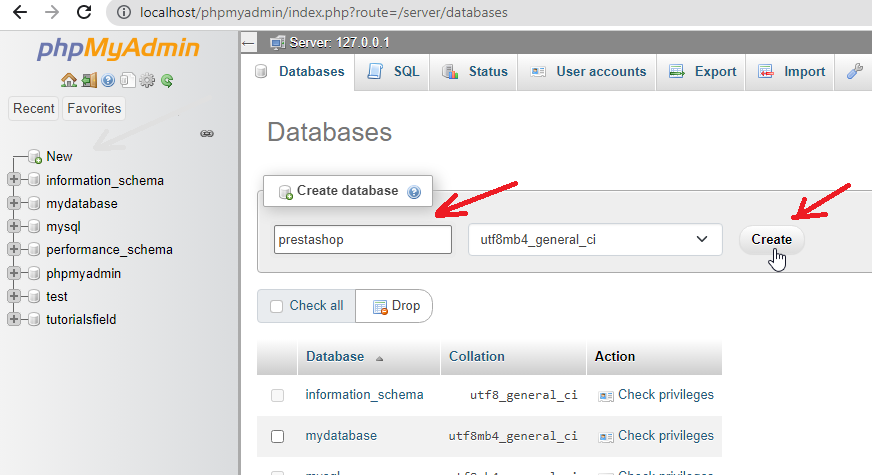Select phpmyadmin in navigation tree
This screenshot has height=475, width=872.
tap(83, 274)
